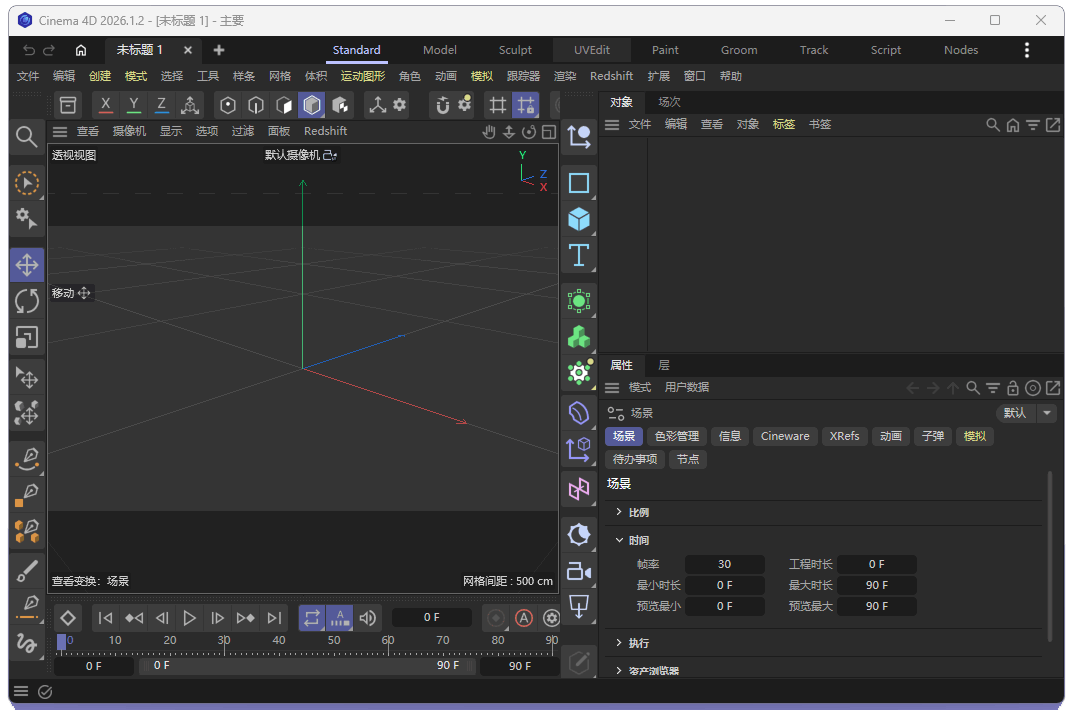Image resolution: width=1072 pixels, height=710 pixels.
Task: Select the Scale tool
Action: point(27,338)
